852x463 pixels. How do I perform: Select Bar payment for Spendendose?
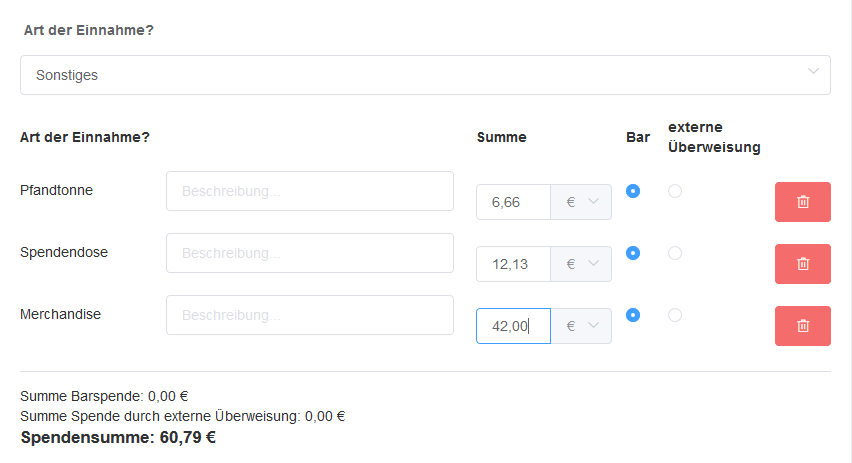pos(632,253)
